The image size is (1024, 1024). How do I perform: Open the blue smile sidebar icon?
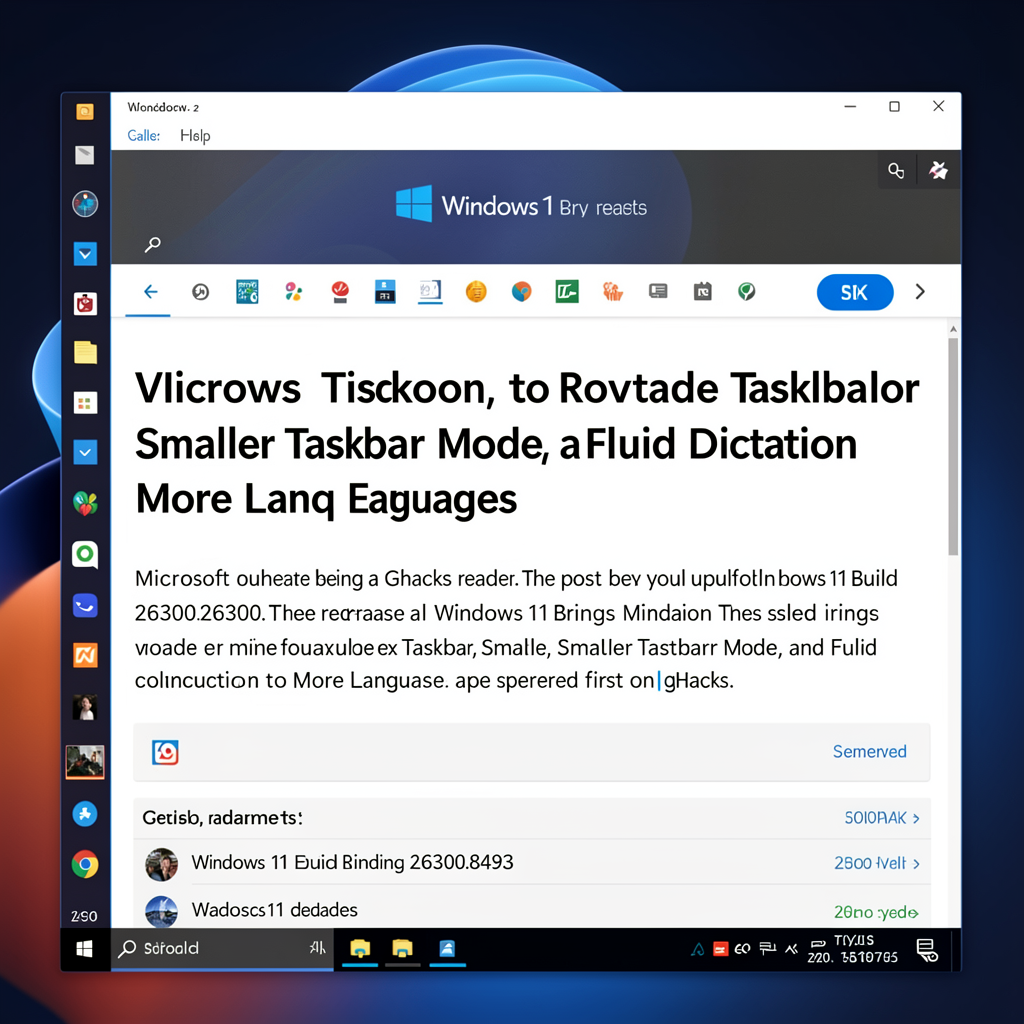pos(85,605)
